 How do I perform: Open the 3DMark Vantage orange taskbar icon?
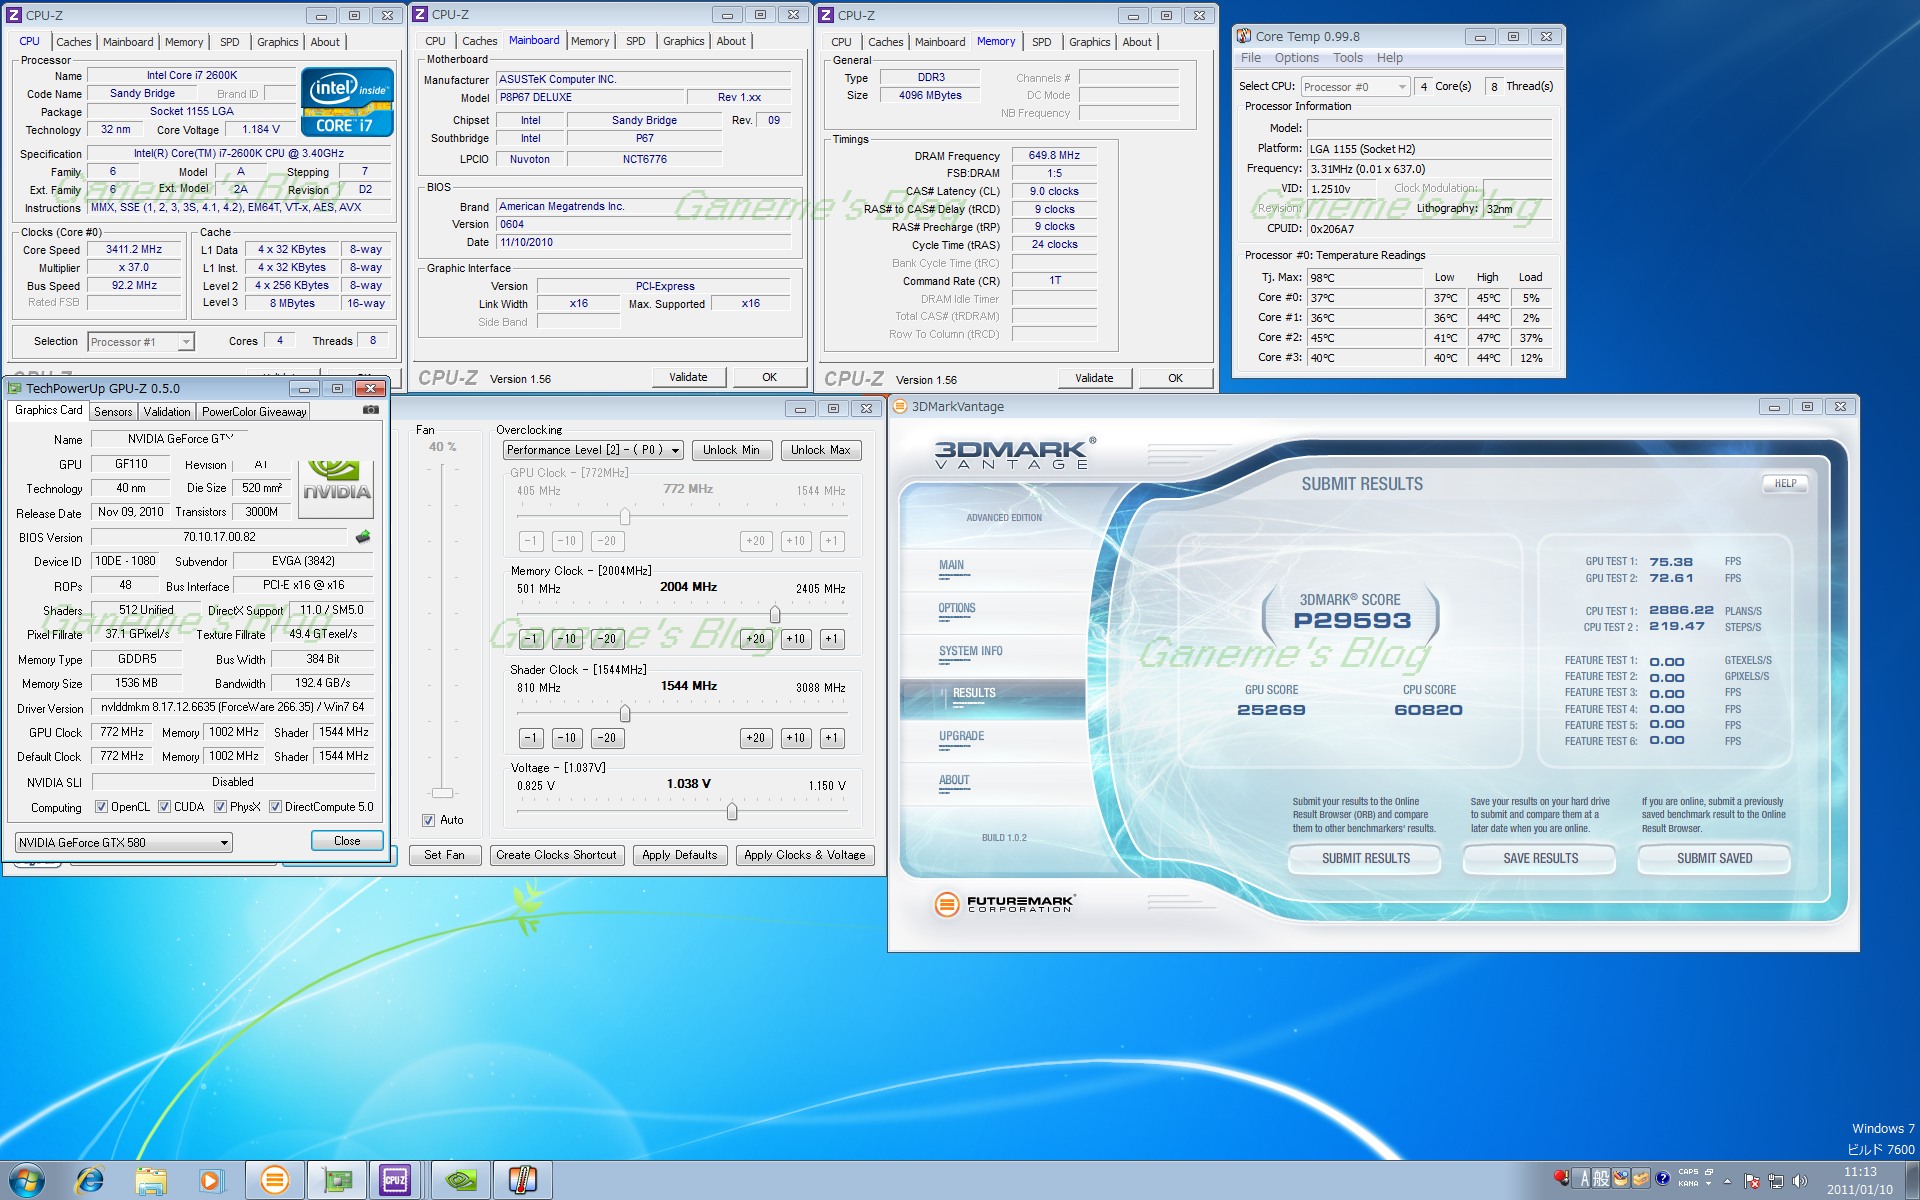[274, 1180]
